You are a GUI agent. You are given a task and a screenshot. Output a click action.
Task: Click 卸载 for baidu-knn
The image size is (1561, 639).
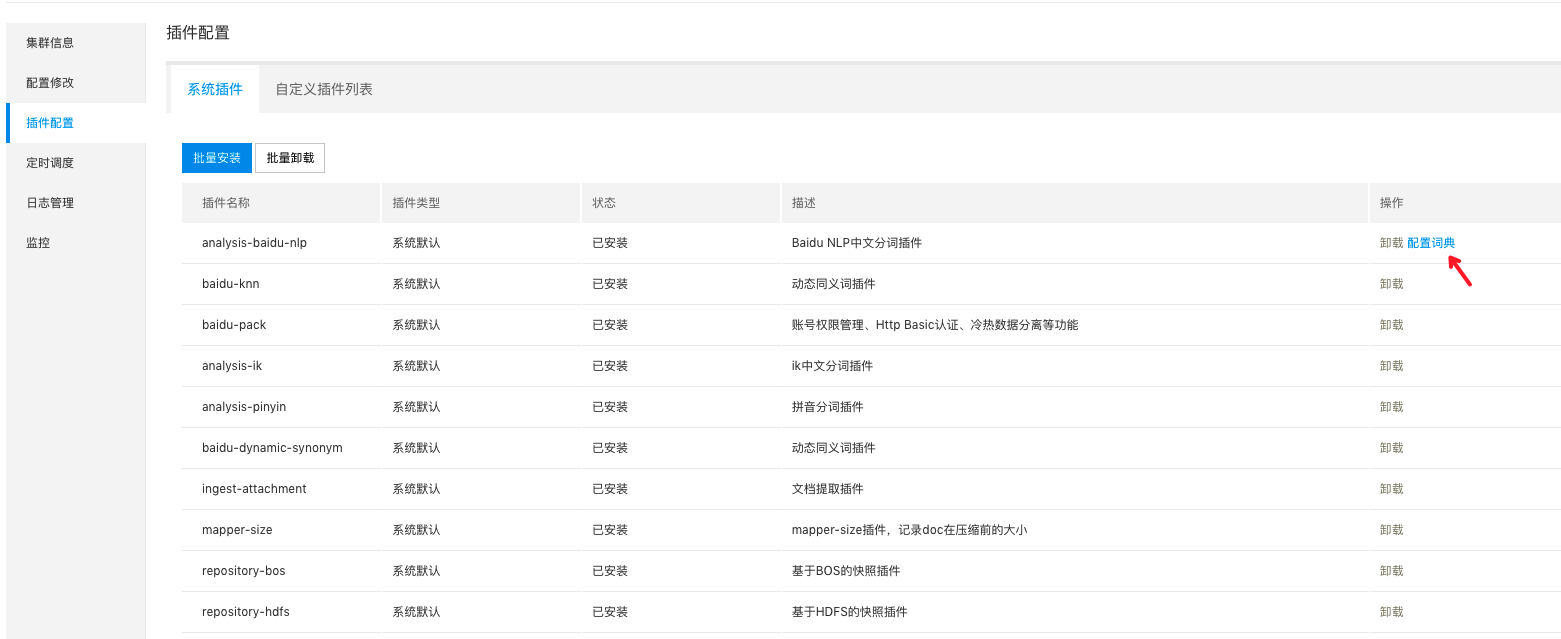(1391, 284)
